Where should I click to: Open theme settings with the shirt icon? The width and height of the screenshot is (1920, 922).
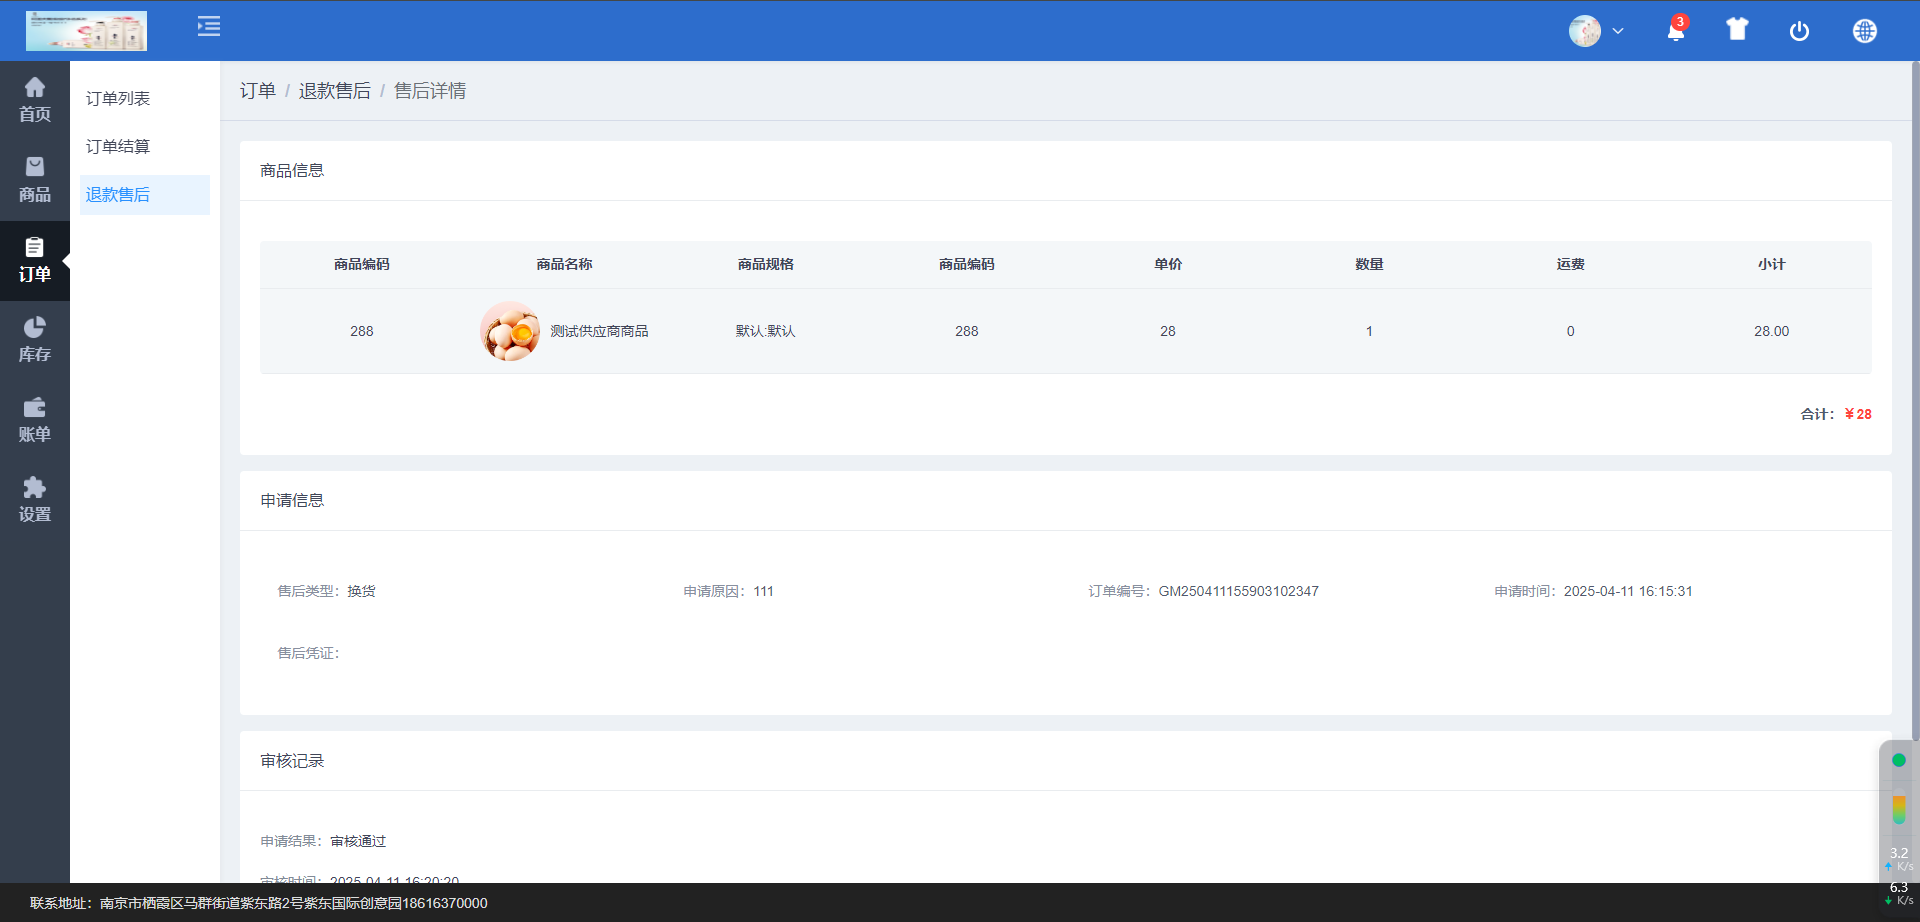pyautogui.click(x=1737, y=30)
